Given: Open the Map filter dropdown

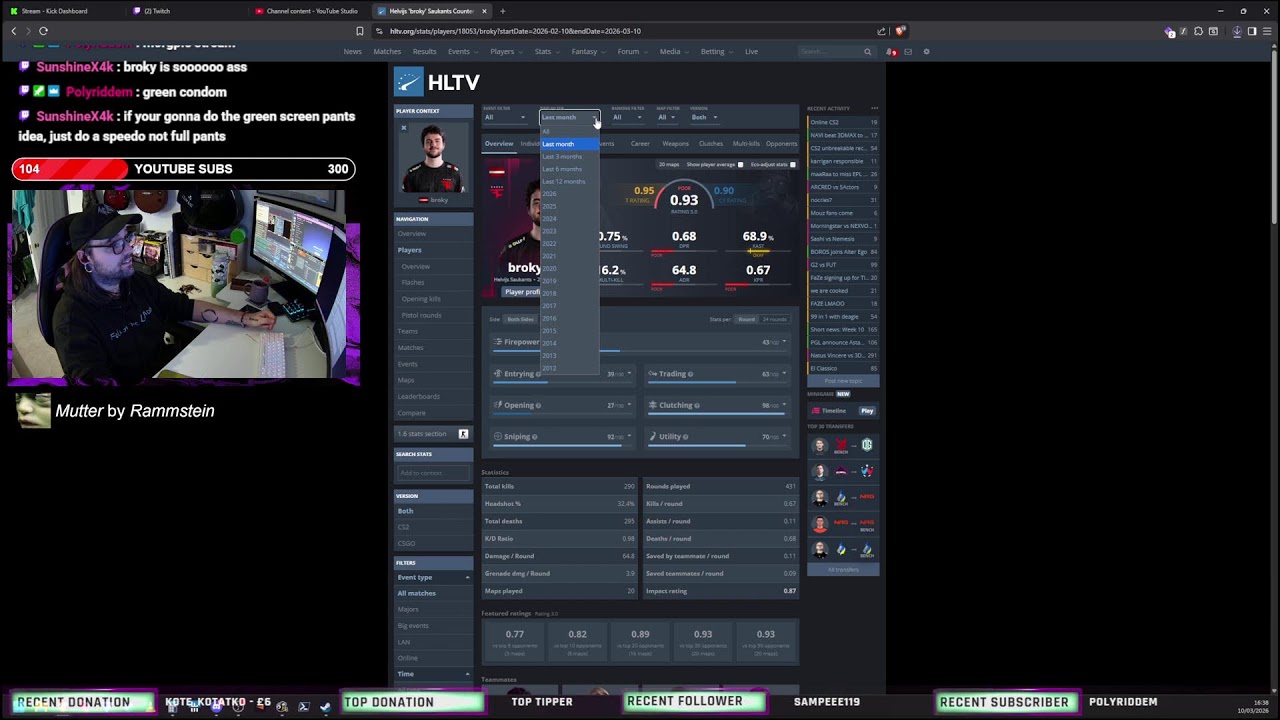Looking at the screenshot, I should [x=666, y=117].
